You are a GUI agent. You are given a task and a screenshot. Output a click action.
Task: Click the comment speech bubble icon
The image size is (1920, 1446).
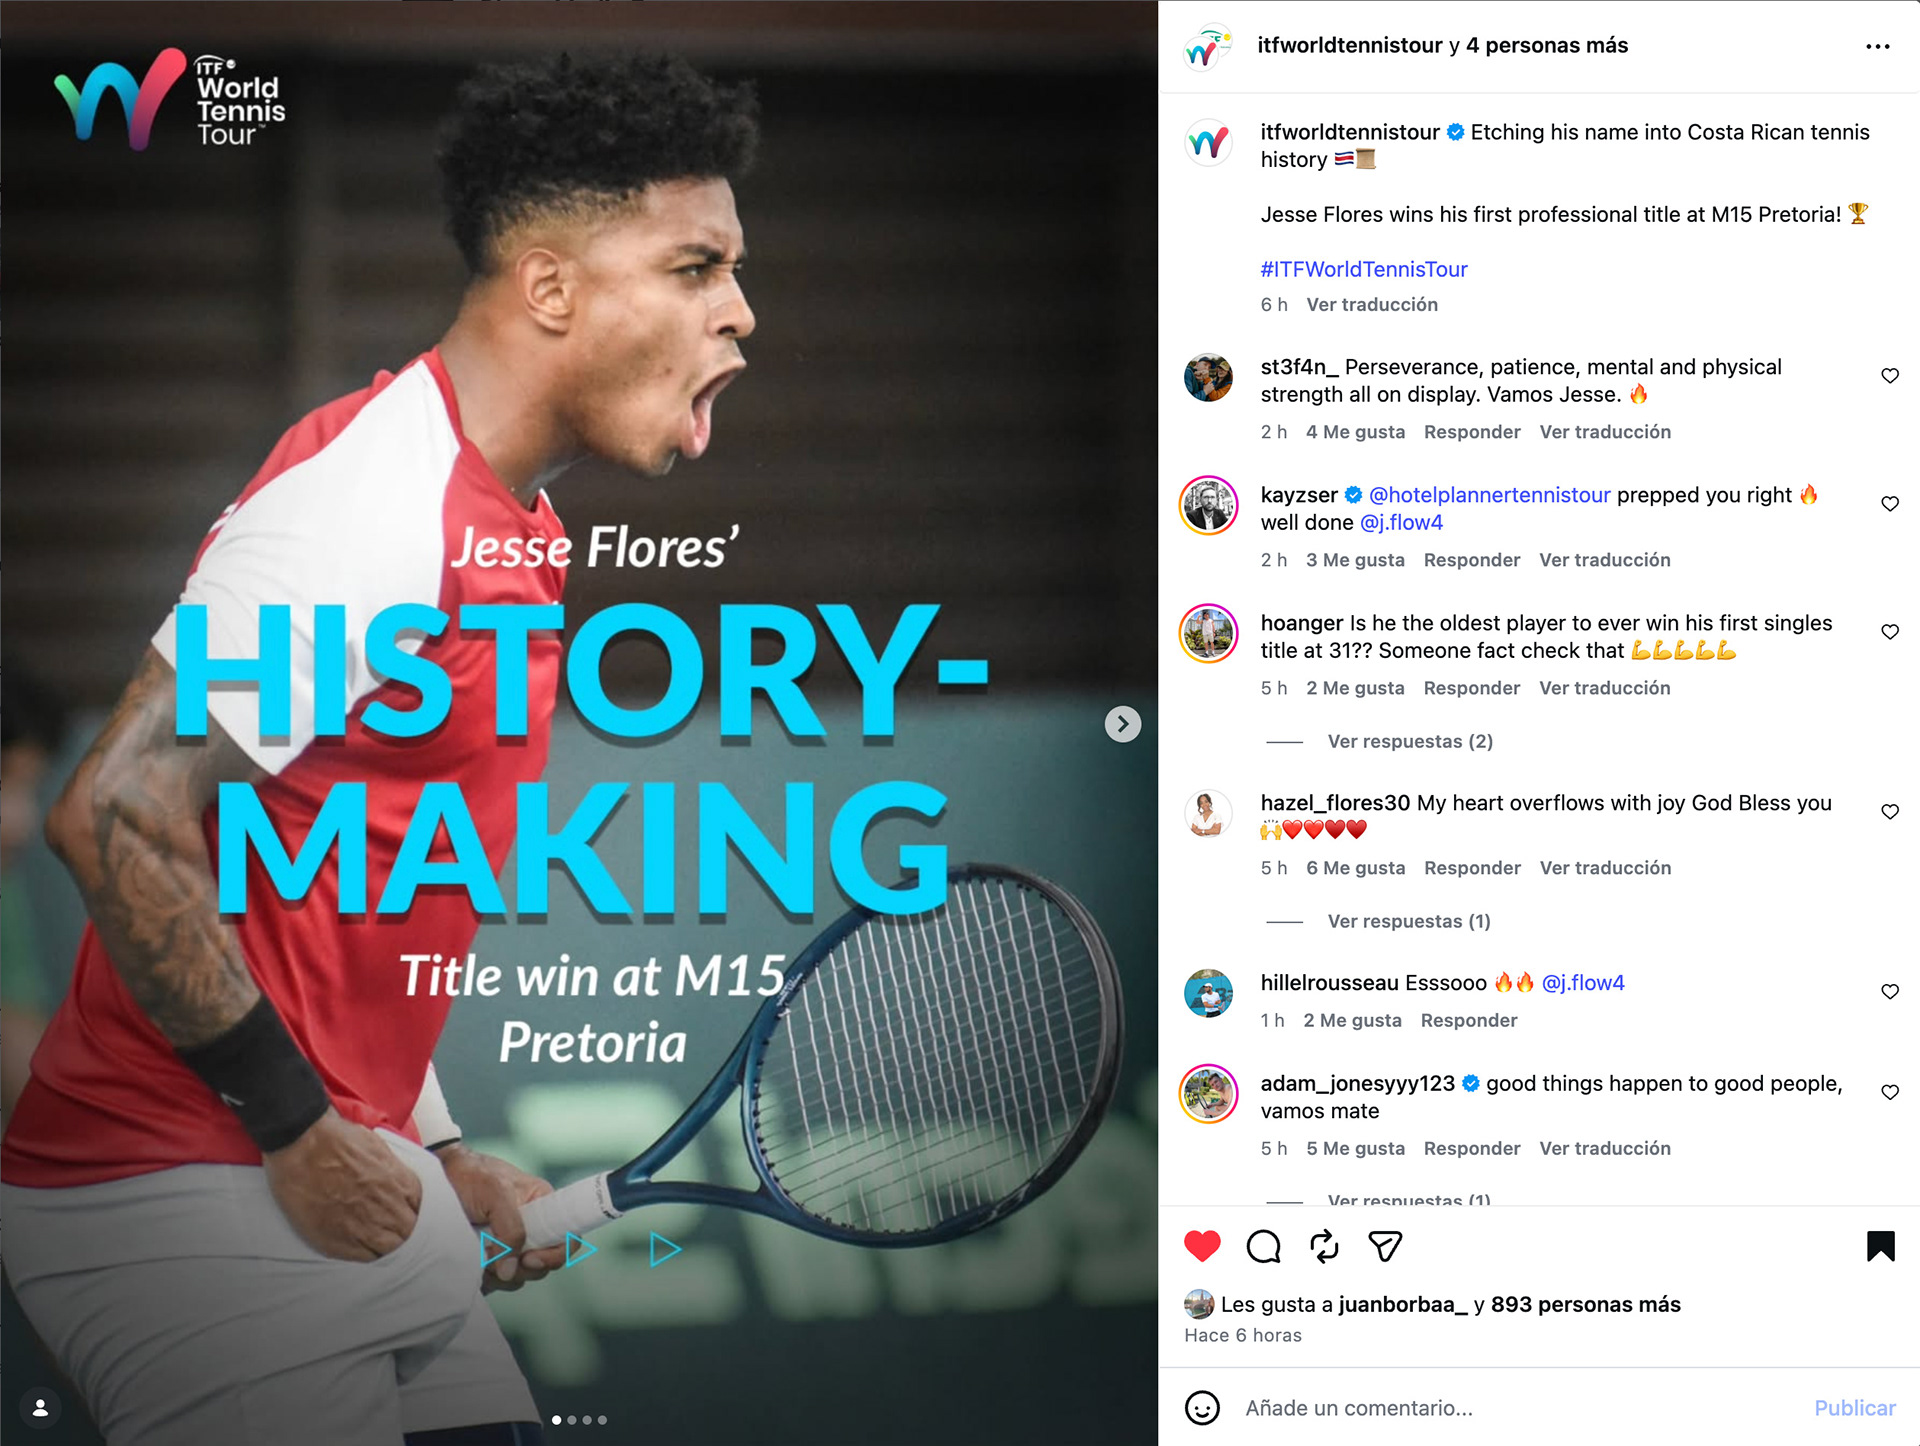tap(1263, 1246)
